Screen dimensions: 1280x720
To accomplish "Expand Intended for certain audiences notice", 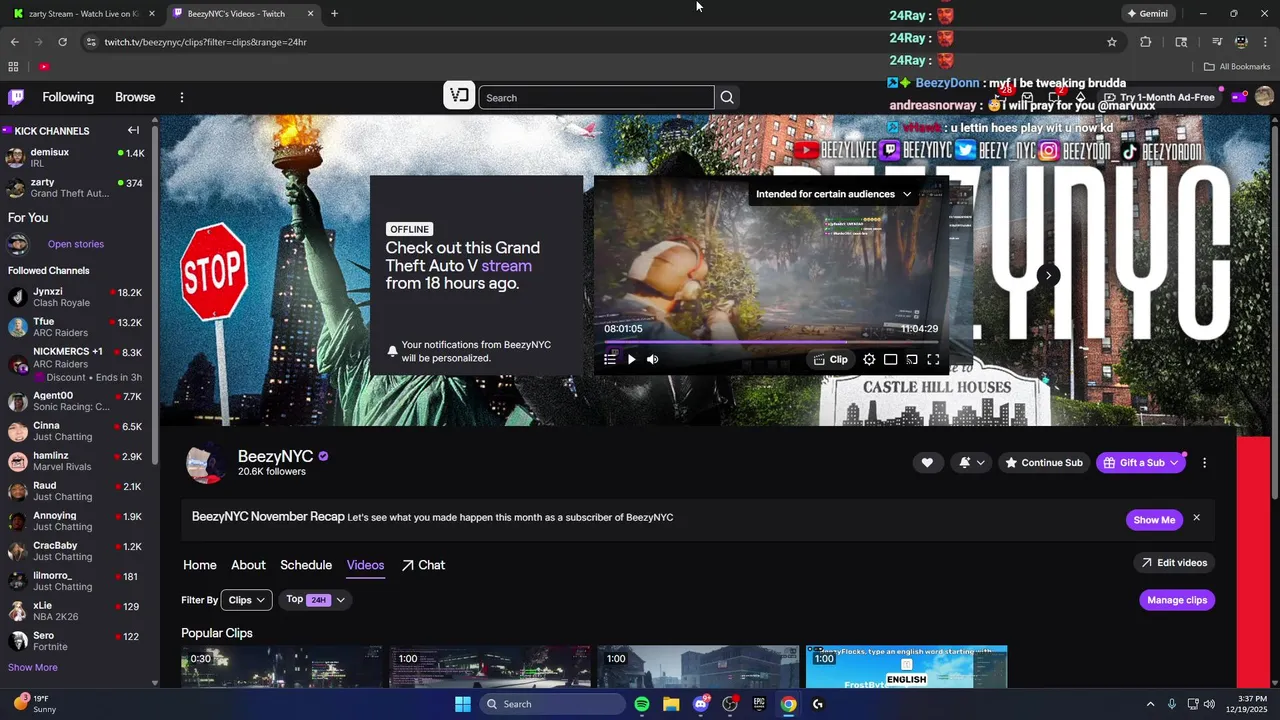I will [x=833, y=194].
